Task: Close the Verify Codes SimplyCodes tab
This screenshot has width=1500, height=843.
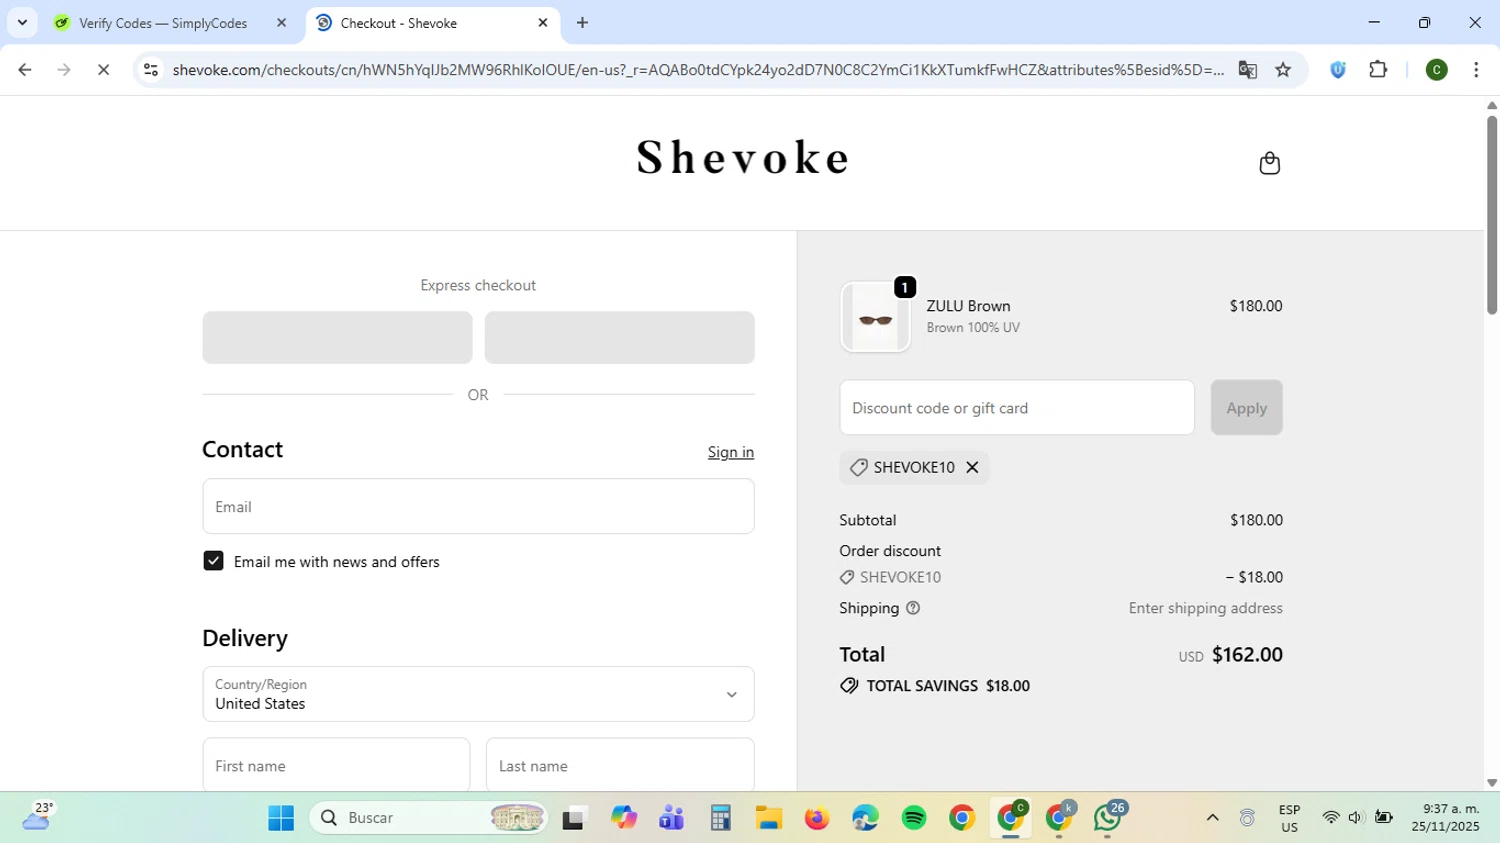Action: pos(281,23)
